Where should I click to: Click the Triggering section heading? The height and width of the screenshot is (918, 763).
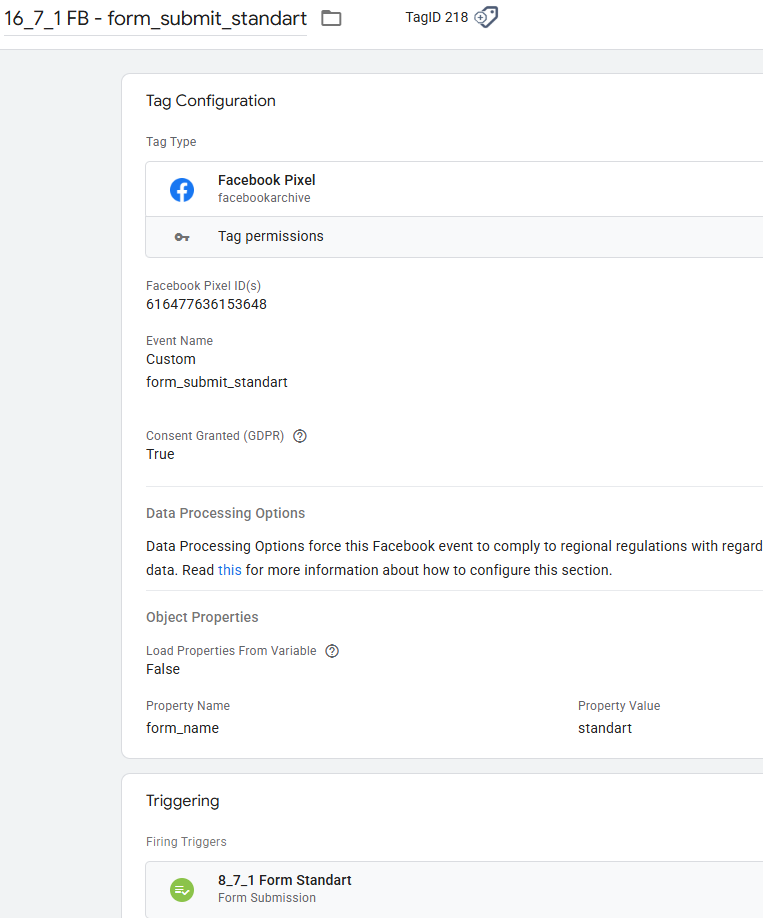pyautogui.click(x=183, y=801)
